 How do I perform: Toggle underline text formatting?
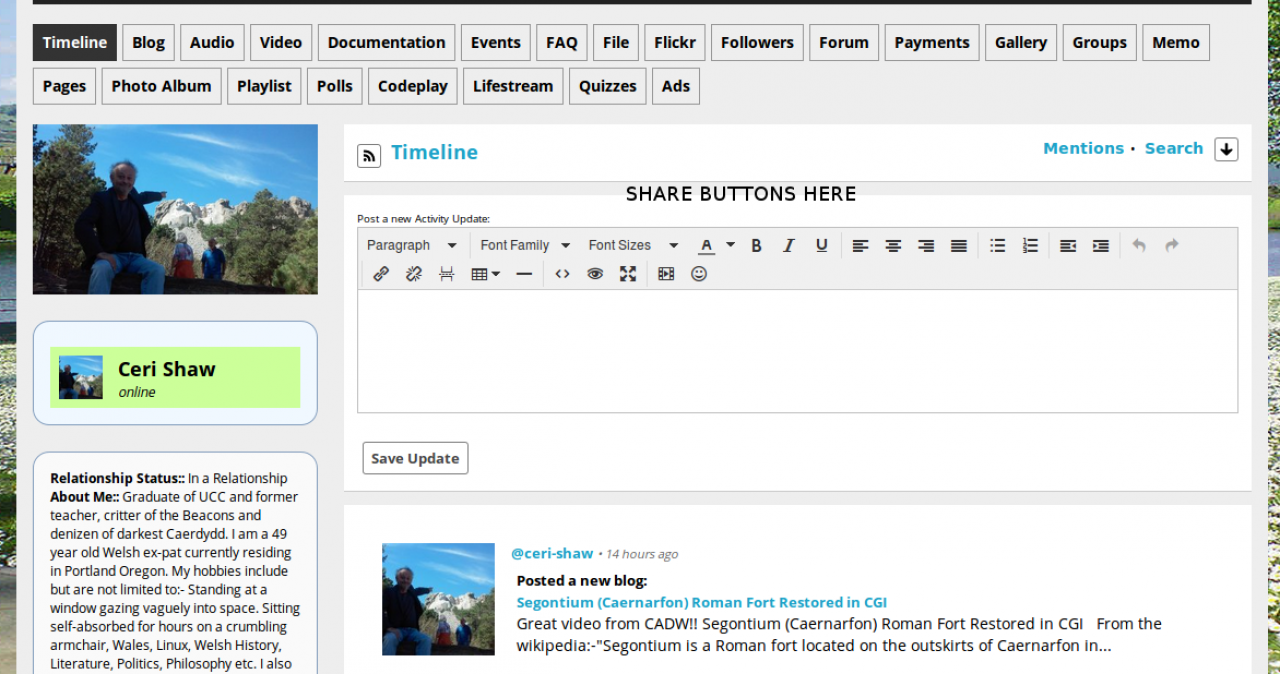(x=821, y=246)
